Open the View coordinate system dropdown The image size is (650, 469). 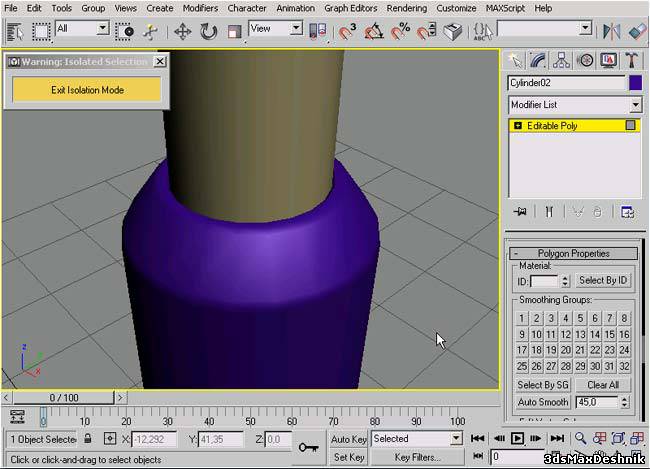275,29
